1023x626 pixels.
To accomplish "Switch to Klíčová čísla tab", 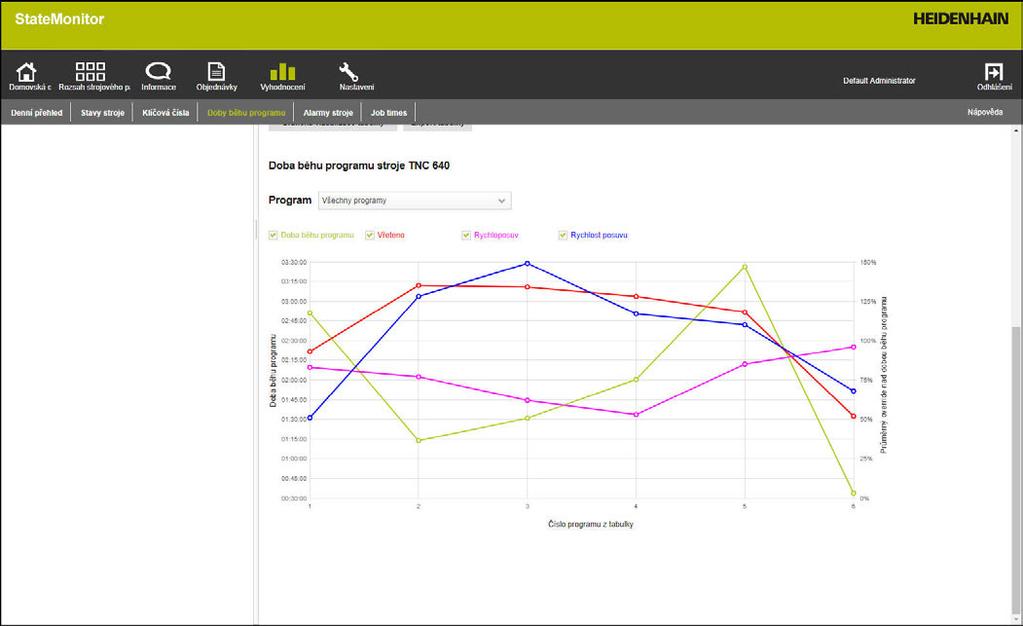I will click(166, 112).
